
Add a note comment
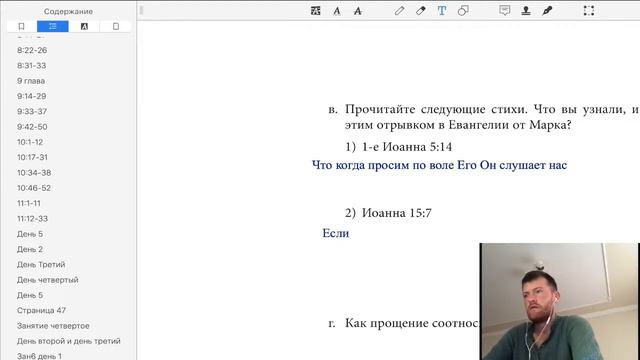(504, 11)
